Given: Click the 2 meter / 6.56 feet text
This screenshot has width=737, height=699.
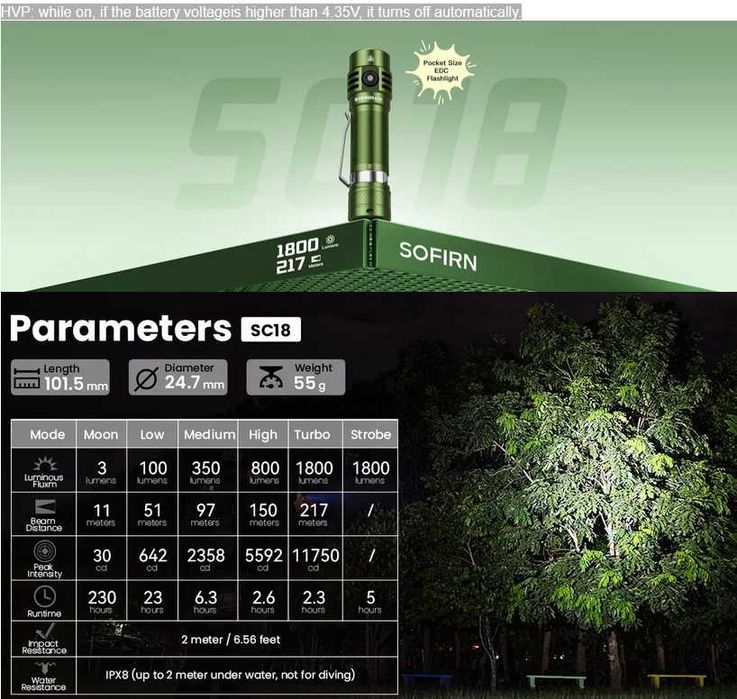Looking at the screenshot, I should [x=231, y=639].
